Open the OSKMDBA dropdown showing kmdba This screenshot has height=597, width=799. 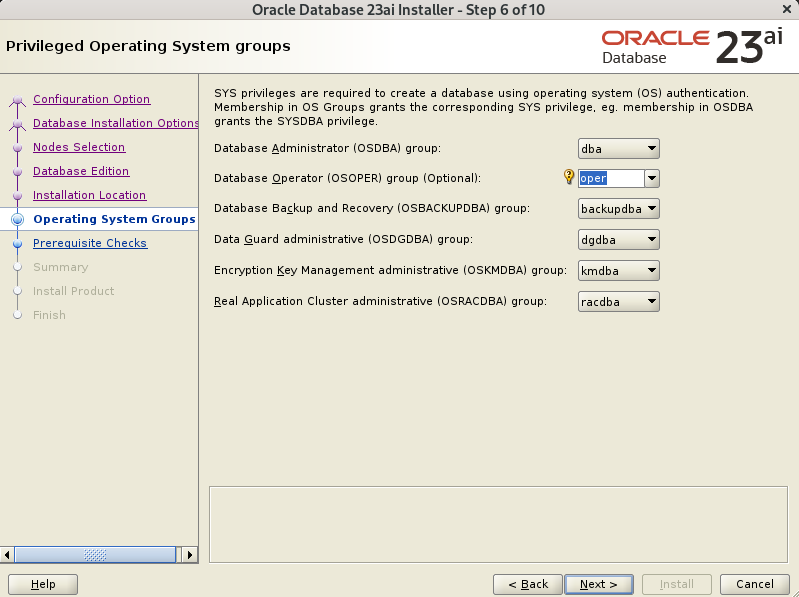point(619,270)
